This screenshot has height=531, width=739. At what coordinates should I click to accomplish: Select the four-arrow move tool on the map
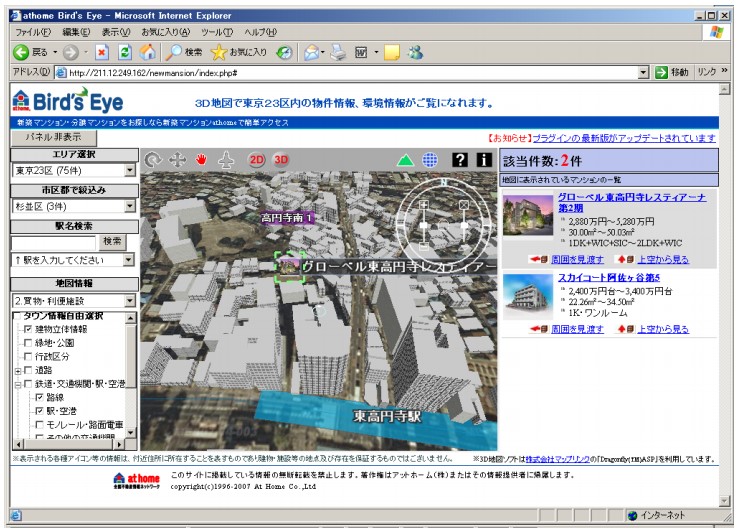coord(178,160)
